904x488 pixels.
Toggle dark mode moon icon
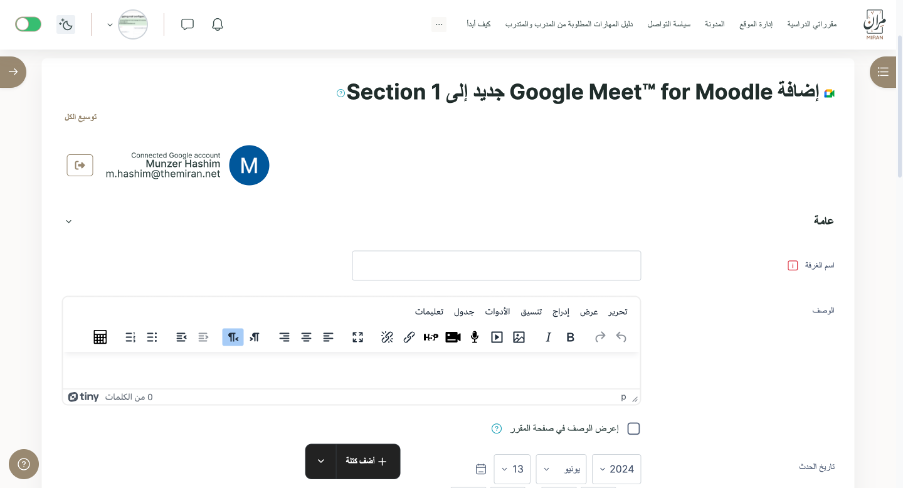coord(66,24)
